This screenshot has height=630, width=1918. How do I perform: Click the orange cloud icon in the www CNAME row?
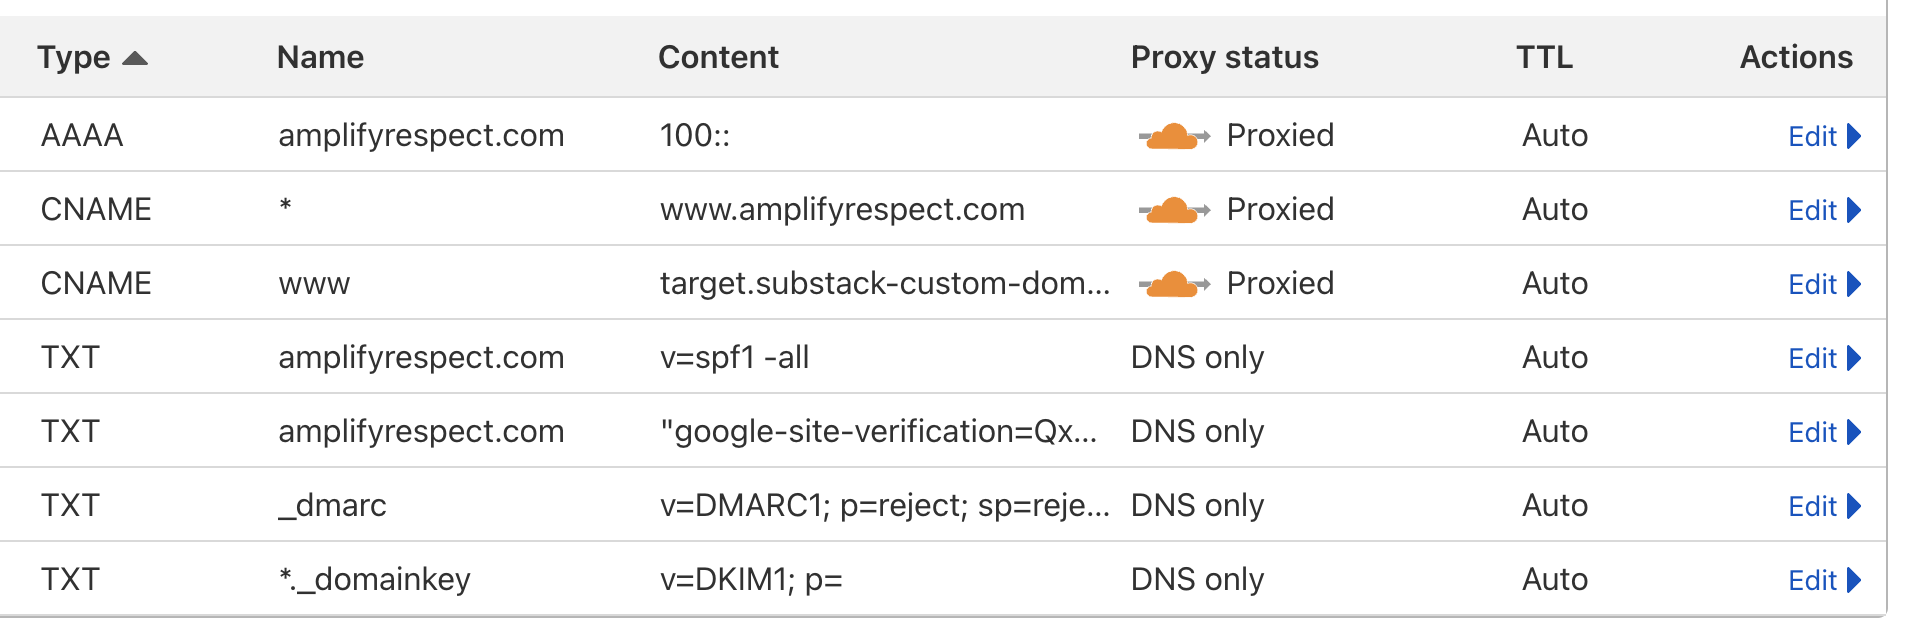(x=1174, y=284)
